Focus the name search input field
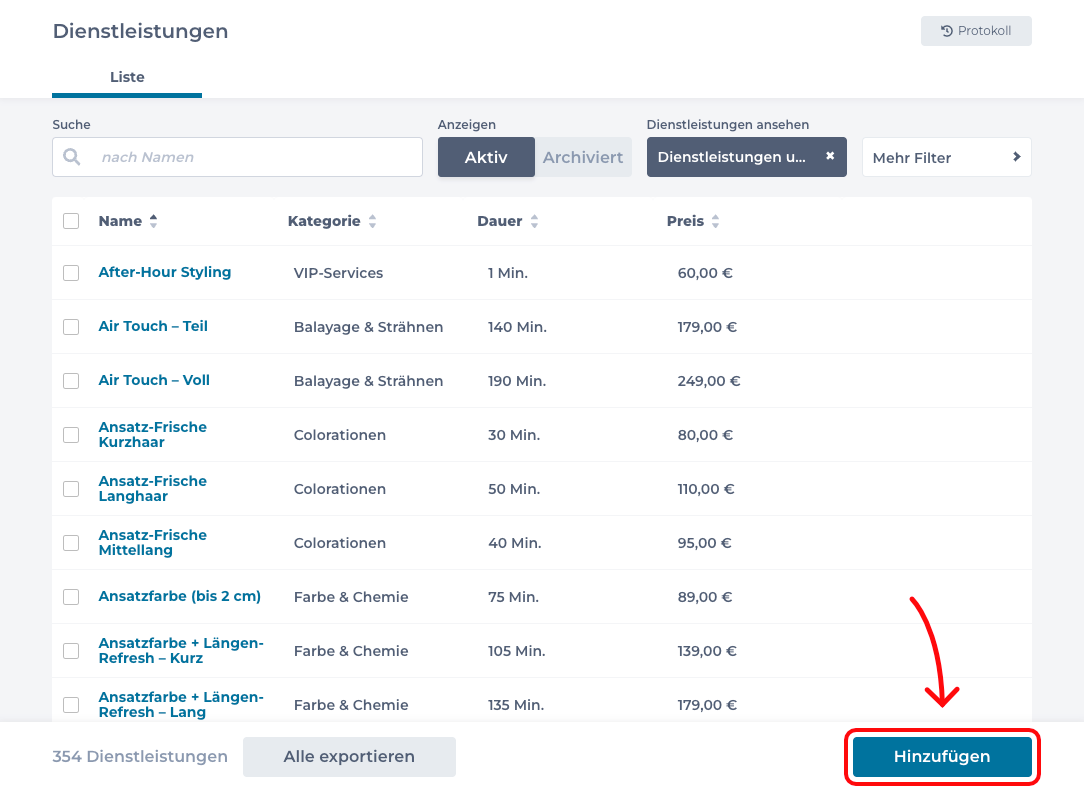Viewport: 1084px width, 792px height. 255,157
